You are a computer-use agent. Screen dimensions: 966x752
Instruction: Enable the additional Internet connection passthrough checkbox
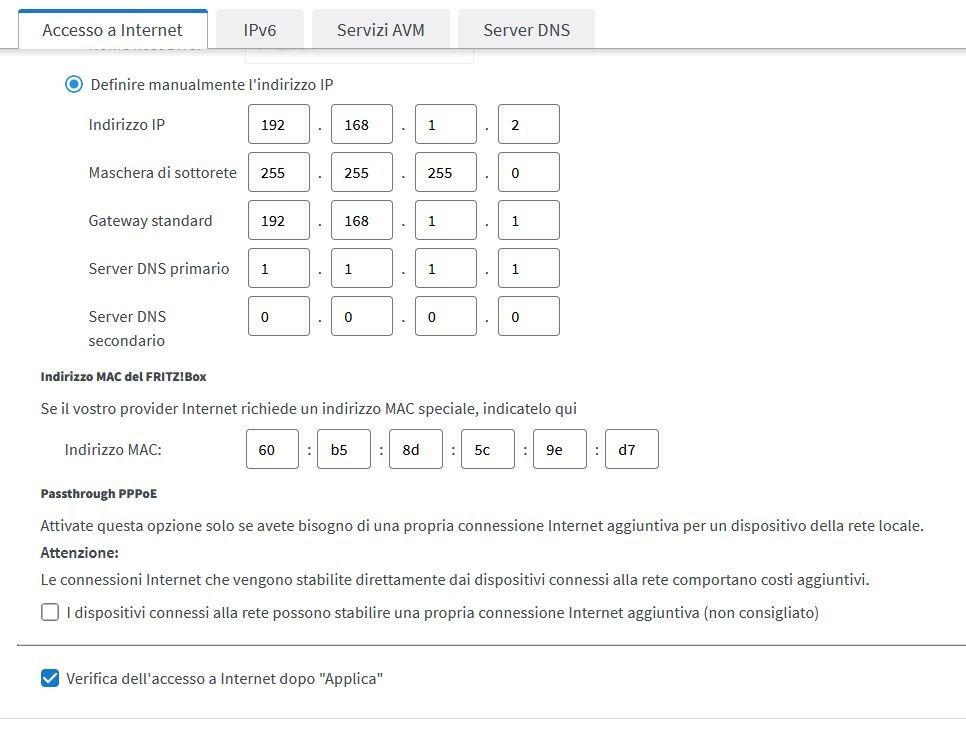pos(50,612)
